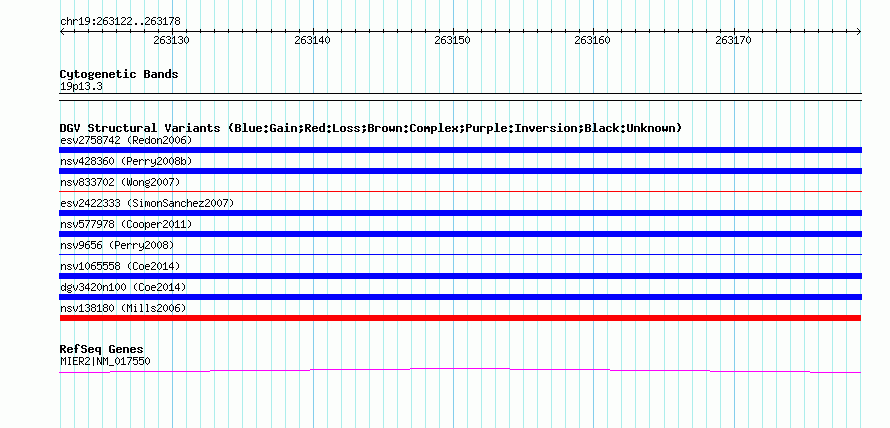The height and width of the screenshot is (428, 890).
Task: Click the DGV Structural Variants track title
Action: 371,128
